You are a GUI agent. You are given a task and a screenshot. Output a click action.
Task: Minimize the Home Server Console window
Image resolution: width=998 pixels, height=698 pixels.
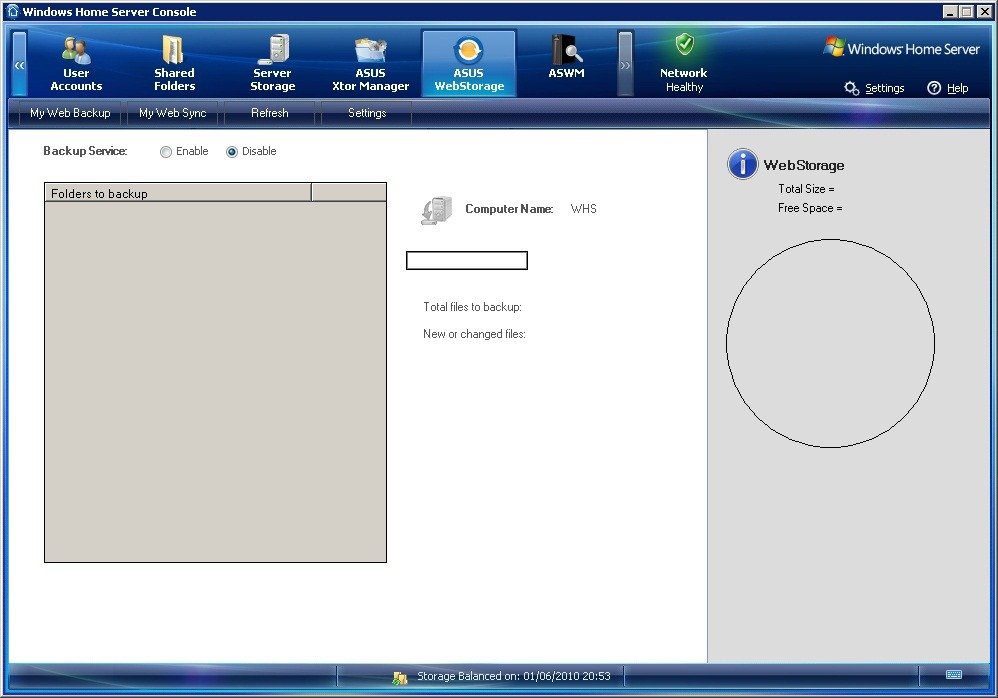[950, 11]
